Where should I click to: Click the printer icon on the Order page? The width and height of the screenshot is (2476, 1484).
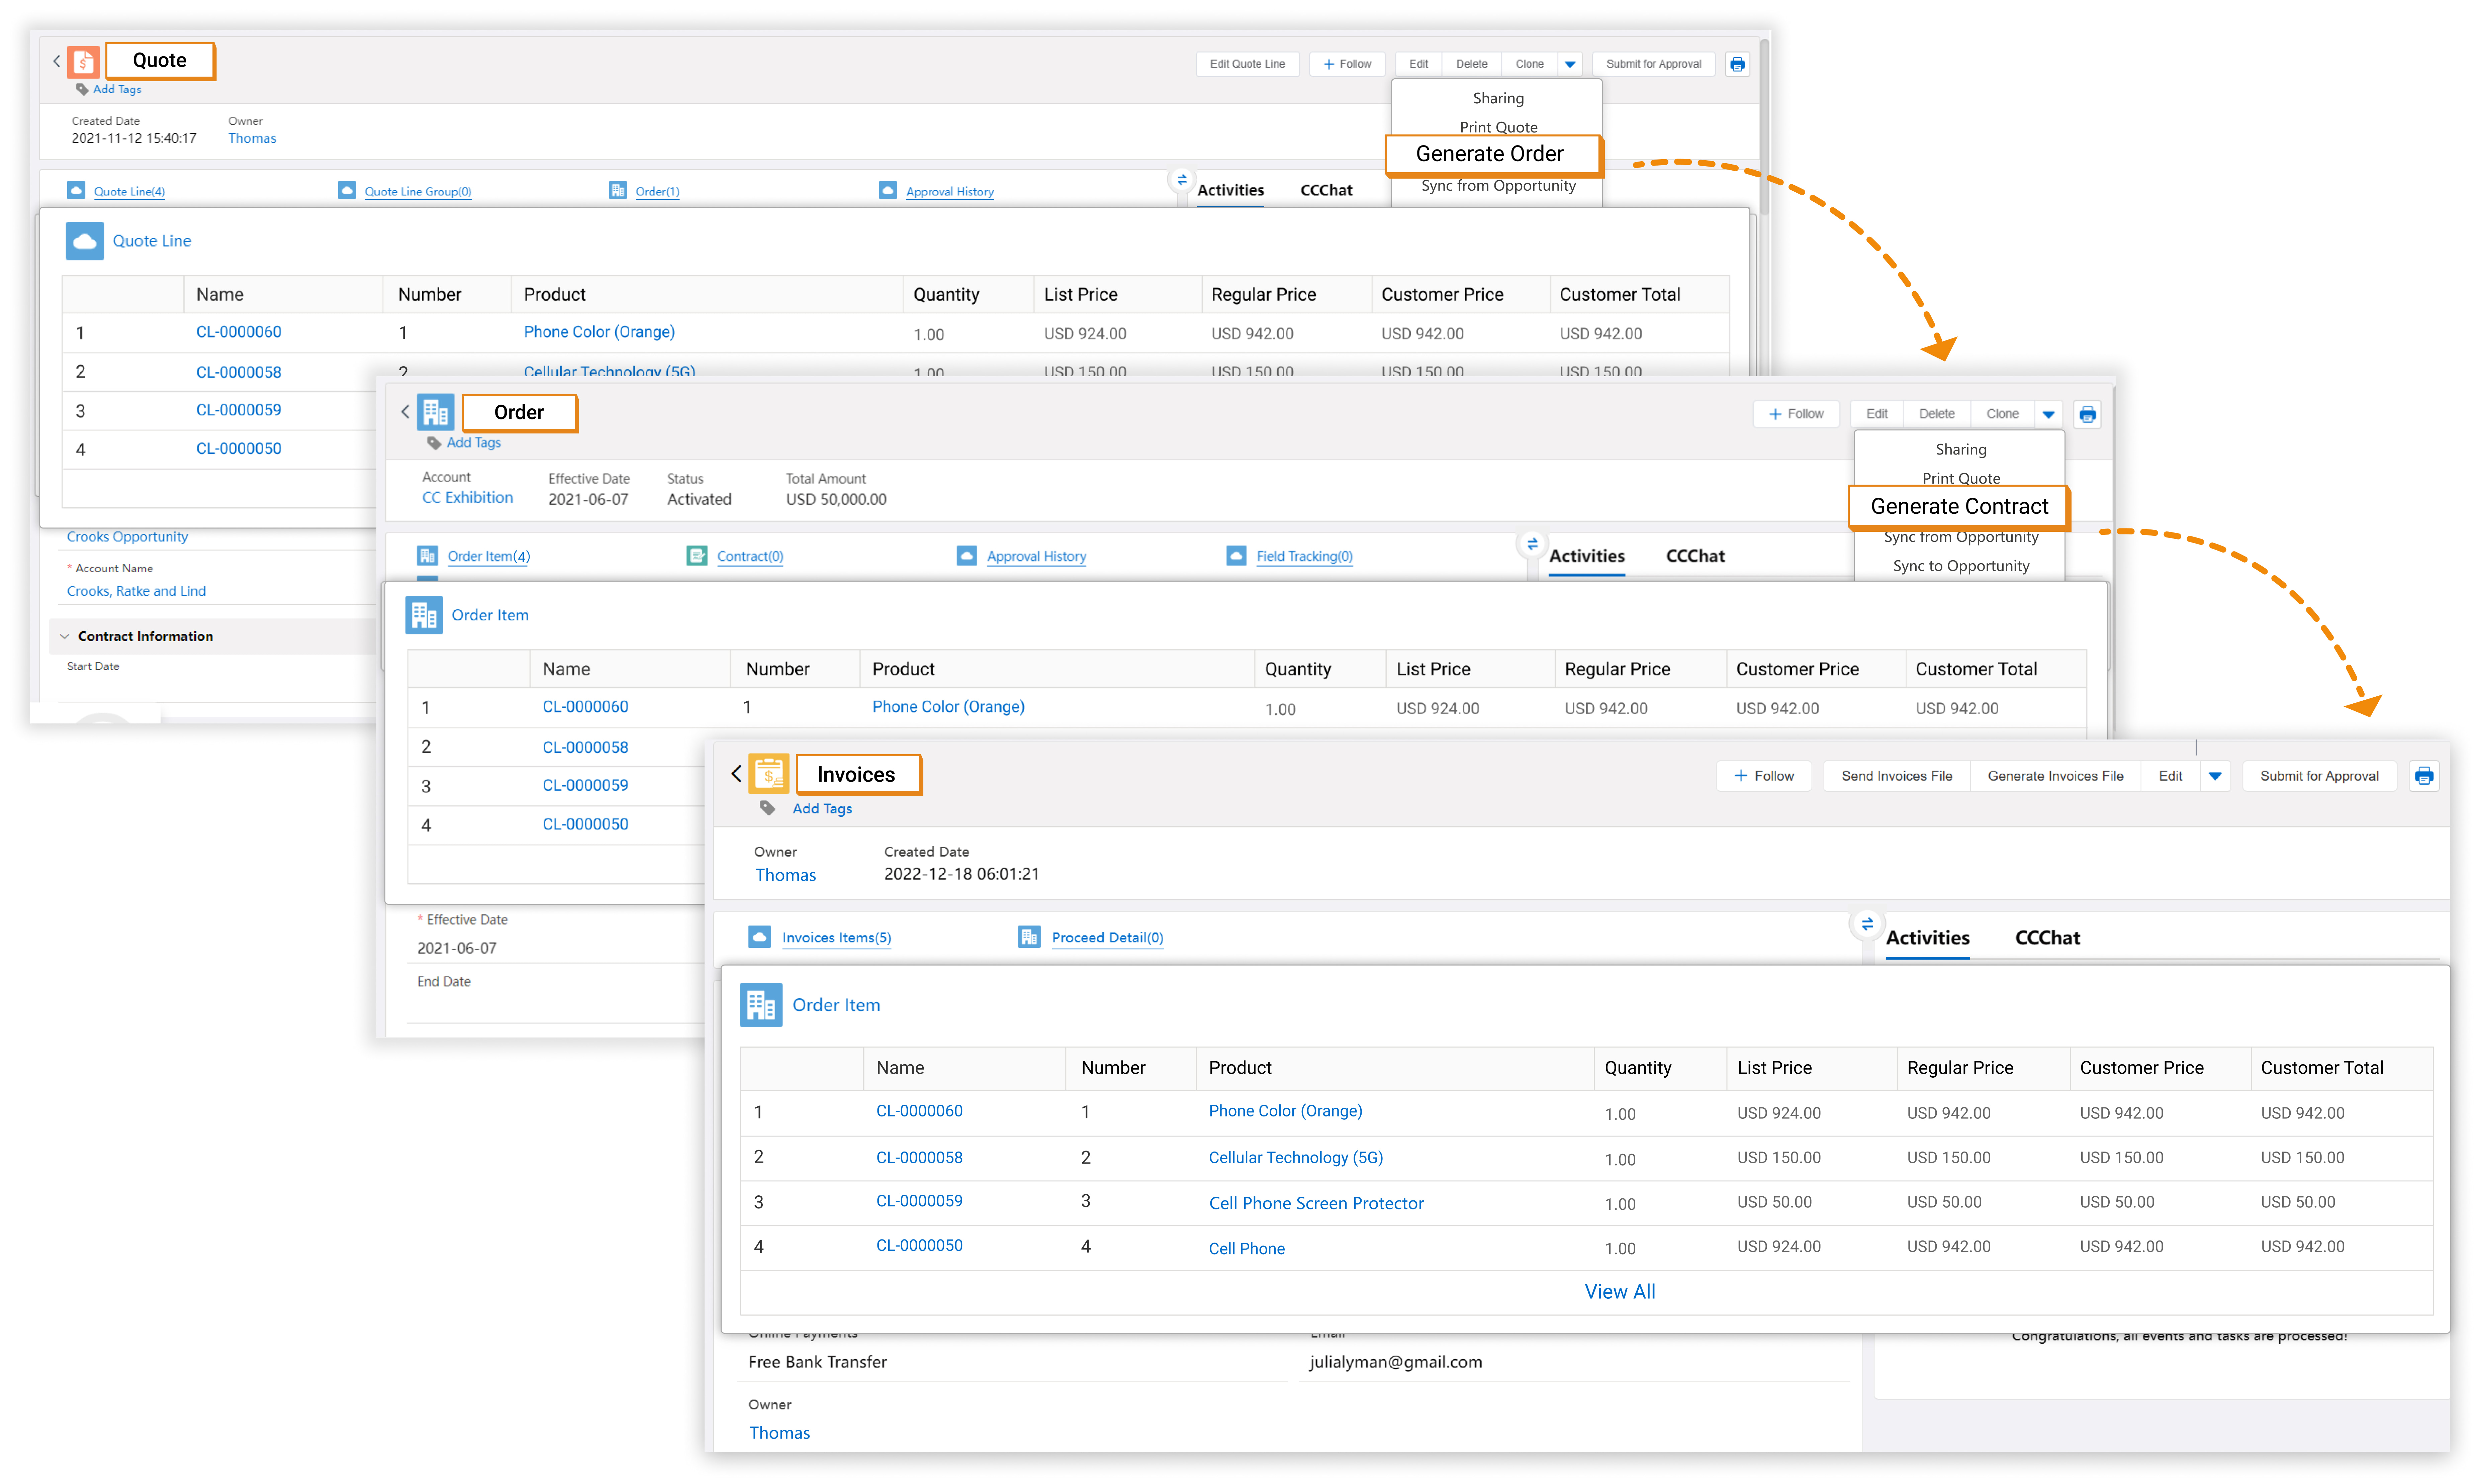point(2087,414)
